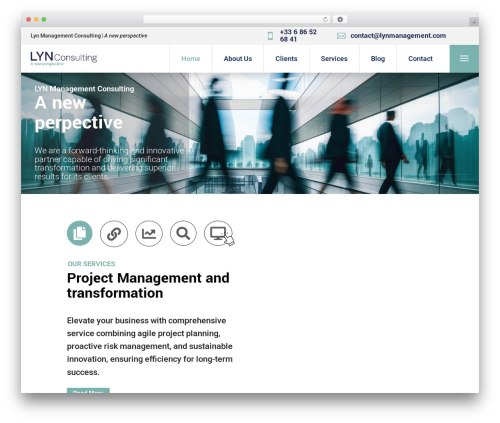This screenshot has height=423, width=500.
Task: Click the 'OUR SERVICES' label
Action: point(91,264)
